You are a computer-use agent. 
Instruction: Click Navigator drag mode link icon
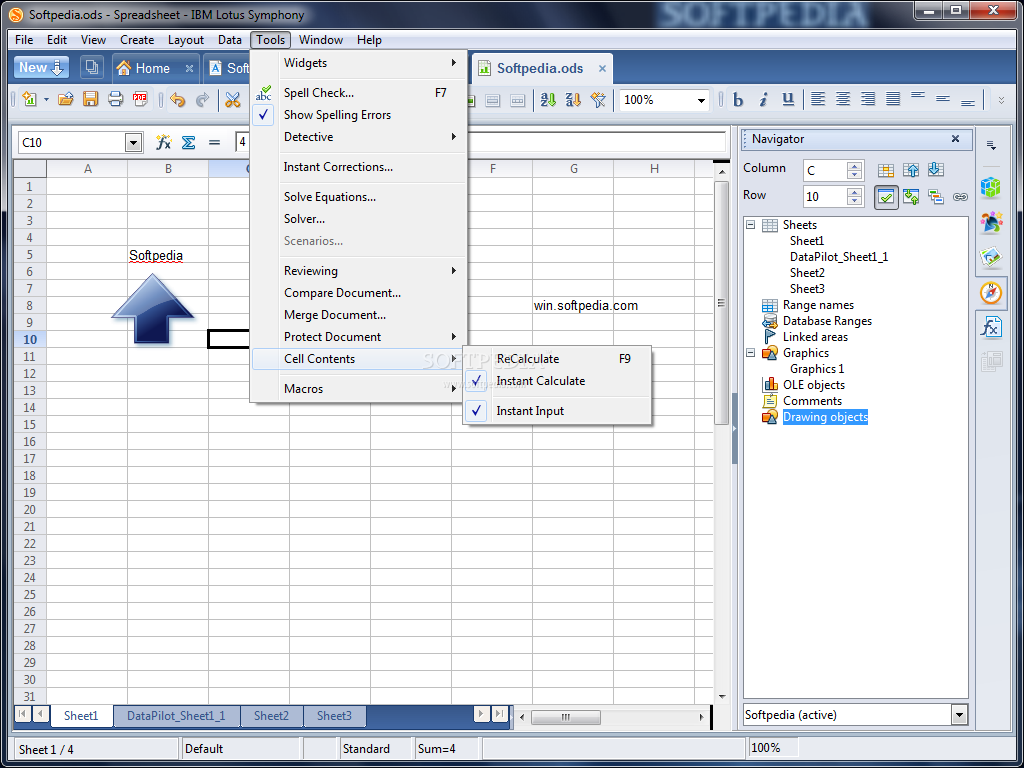pos(960,197)
